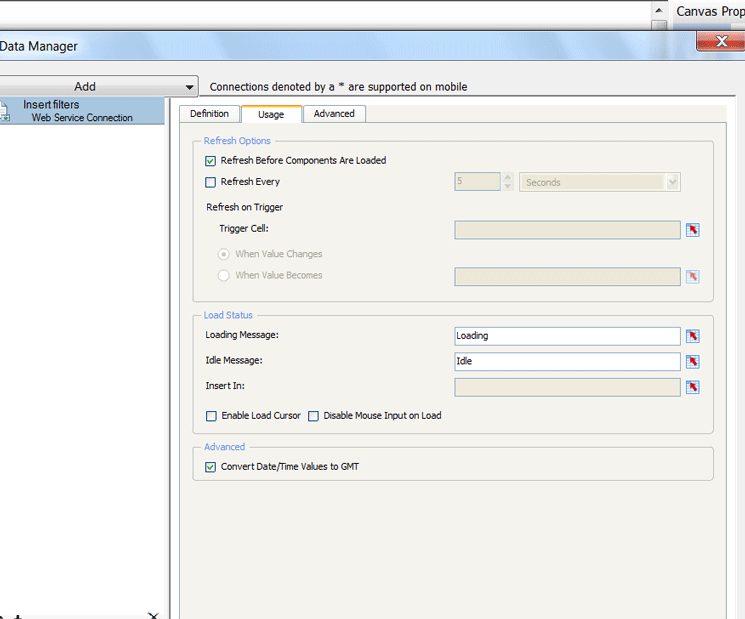Viewport: 745px width, 619px height.
Task: Click the Loading Message text field
Action: tap(566, 336)
